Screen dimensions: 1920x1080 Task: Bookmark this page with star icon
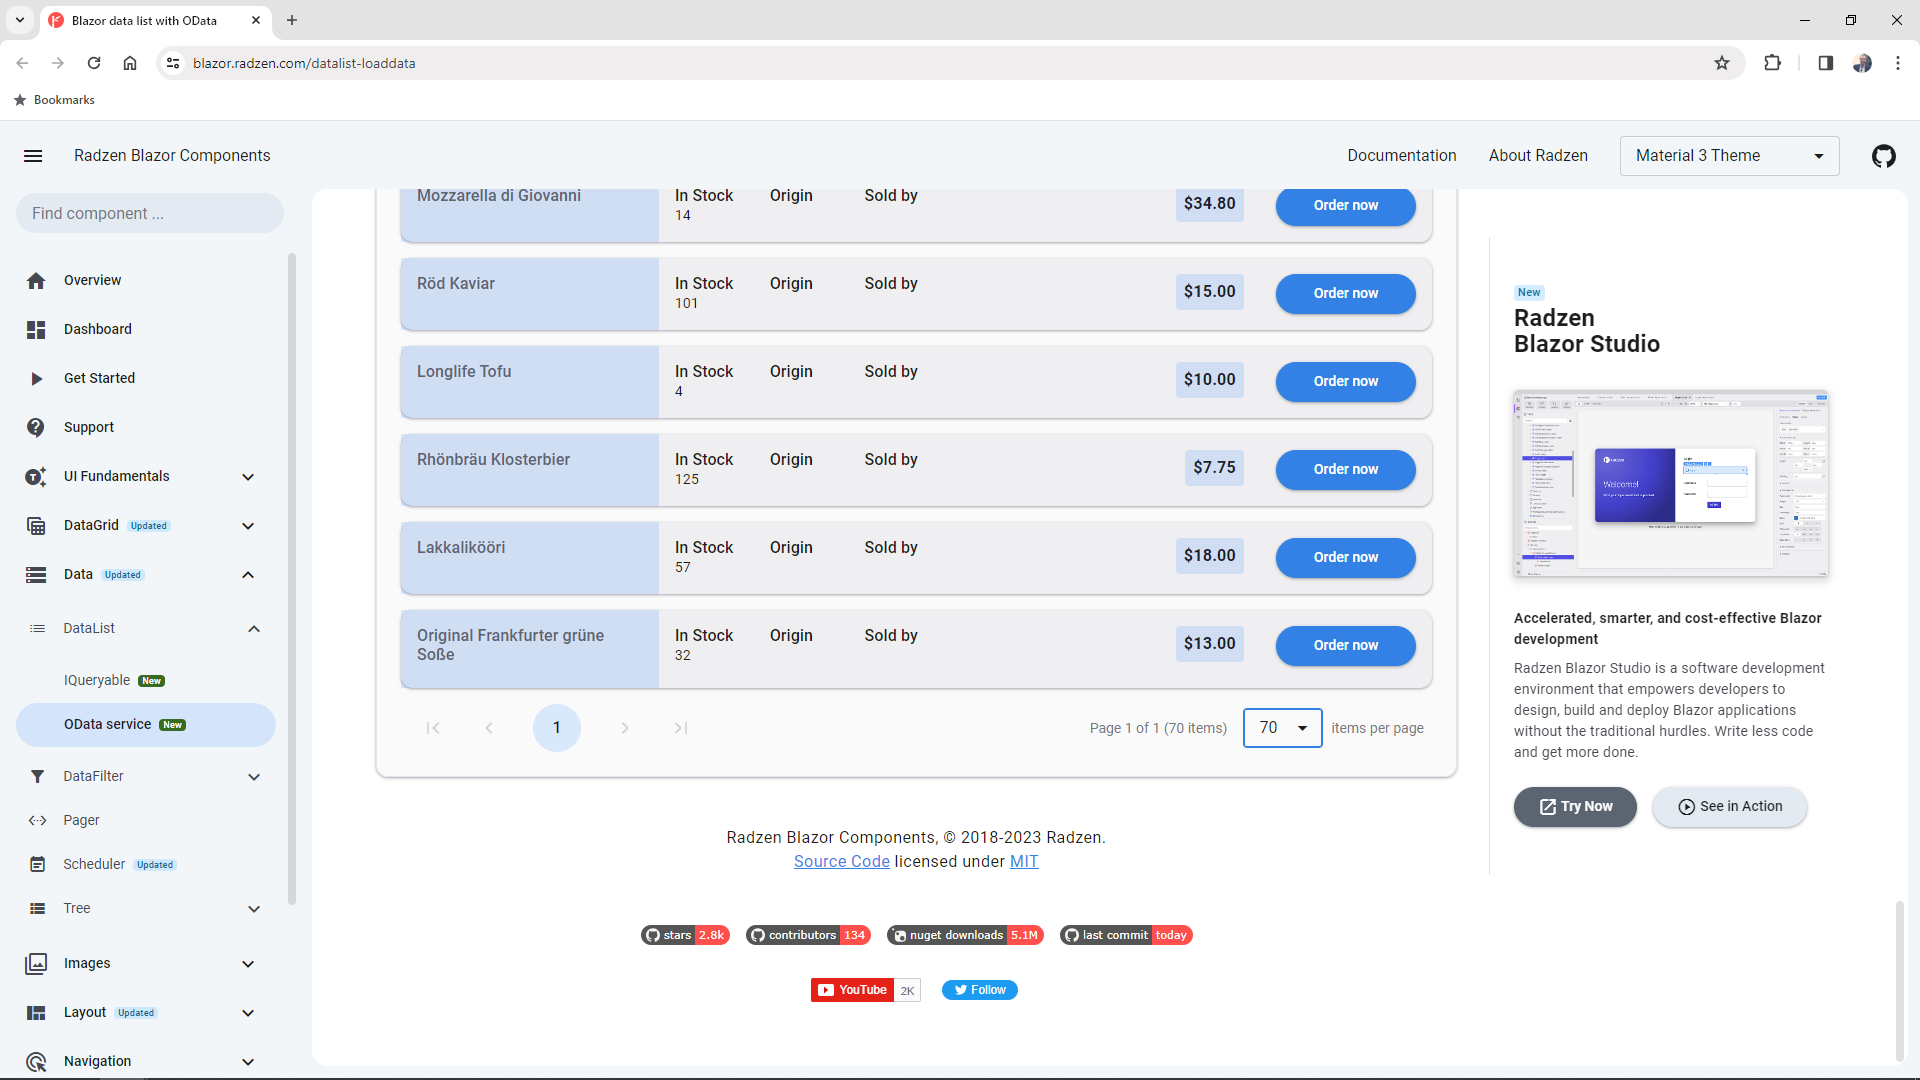tap(1722, 63)
